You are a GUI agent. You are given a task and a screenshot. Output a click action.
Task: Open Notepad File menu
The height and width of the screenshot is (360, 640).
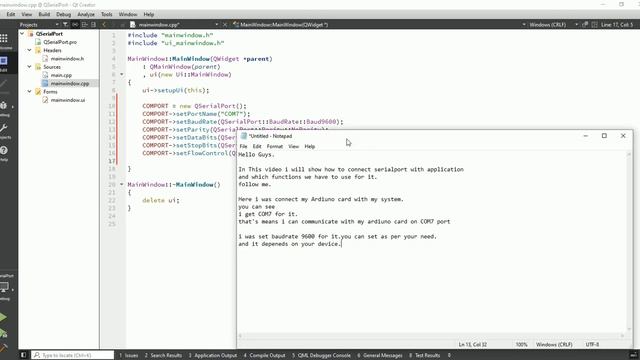tap(243, 146)
